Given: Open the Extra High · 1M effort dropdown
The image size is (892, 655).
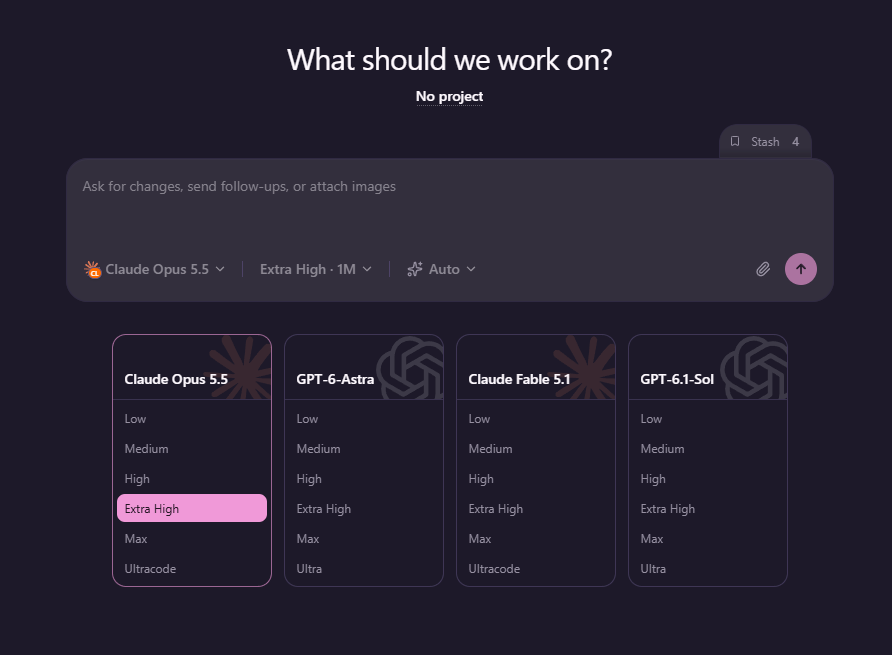Looking at the screenshot, I should click(316, 269).
